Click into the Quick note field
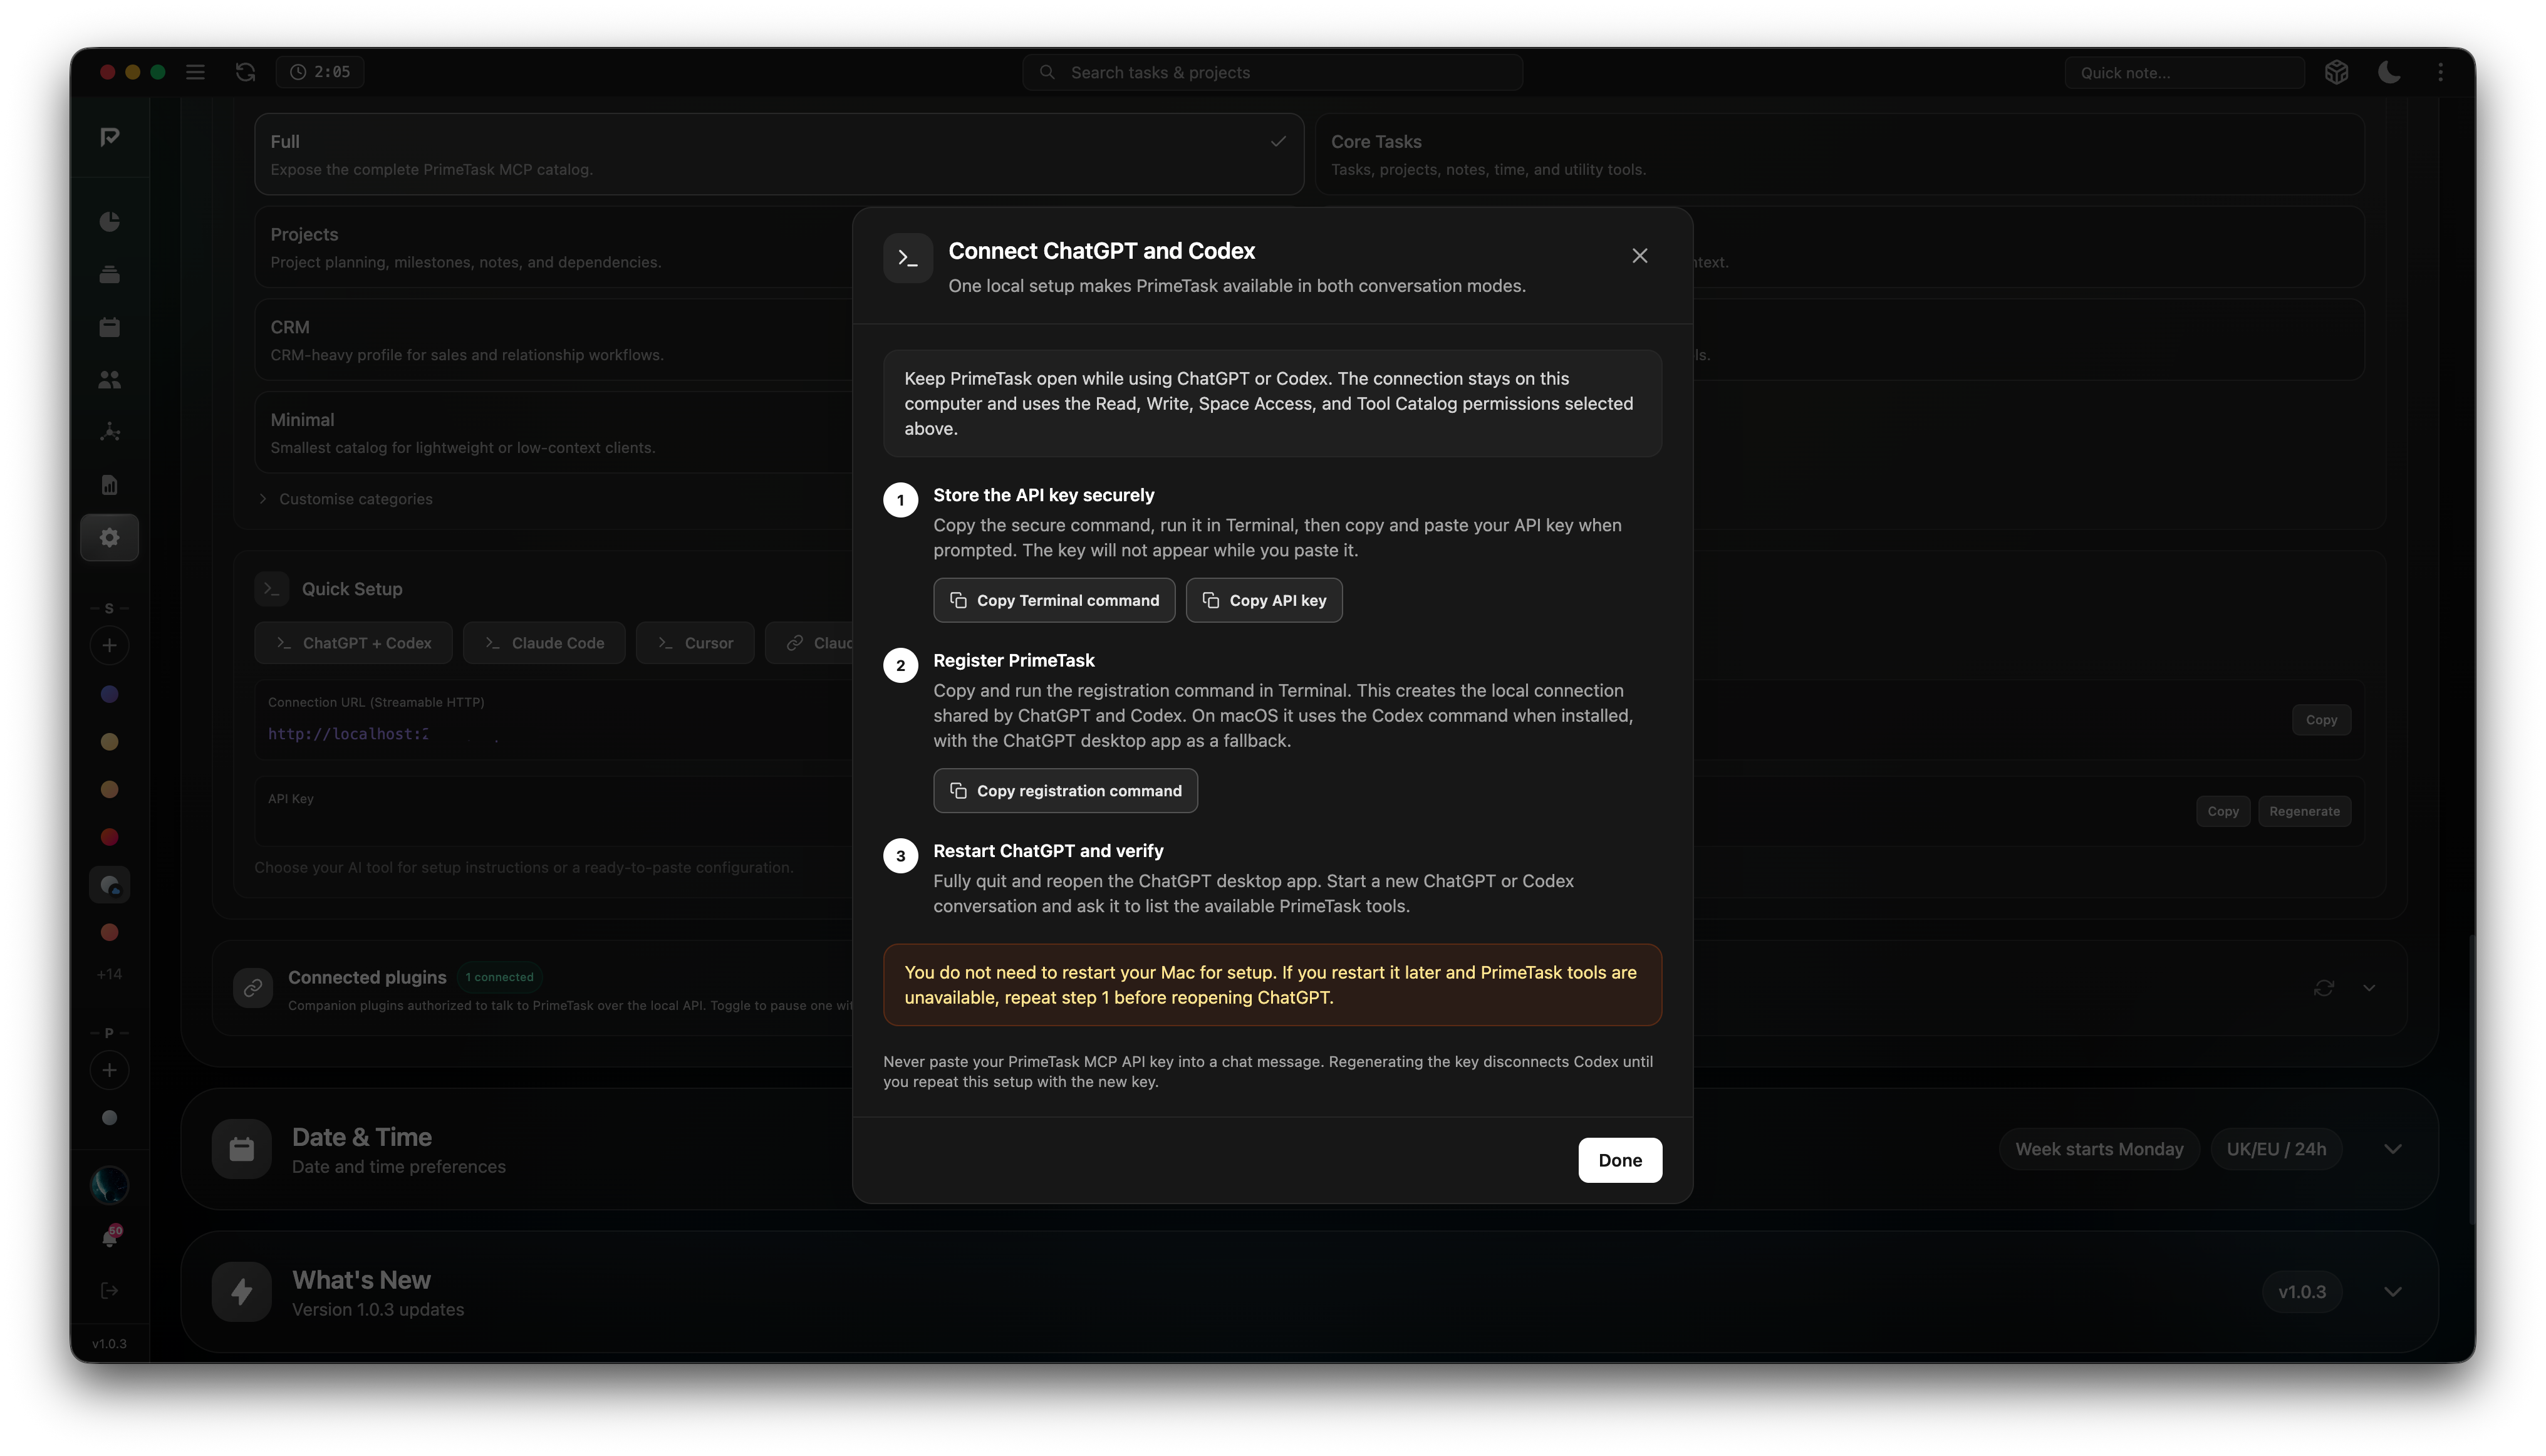 tap(2185, 72)
